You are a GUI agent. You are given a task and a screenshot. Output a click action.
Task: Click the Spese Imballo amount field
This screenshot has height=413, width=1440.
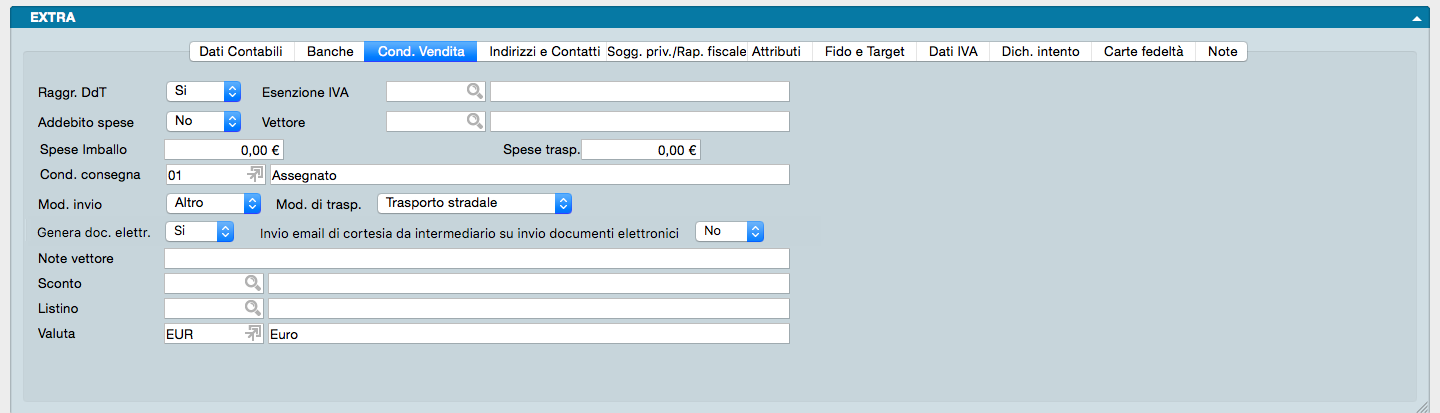pyautogui.click(x=224, y=150)
